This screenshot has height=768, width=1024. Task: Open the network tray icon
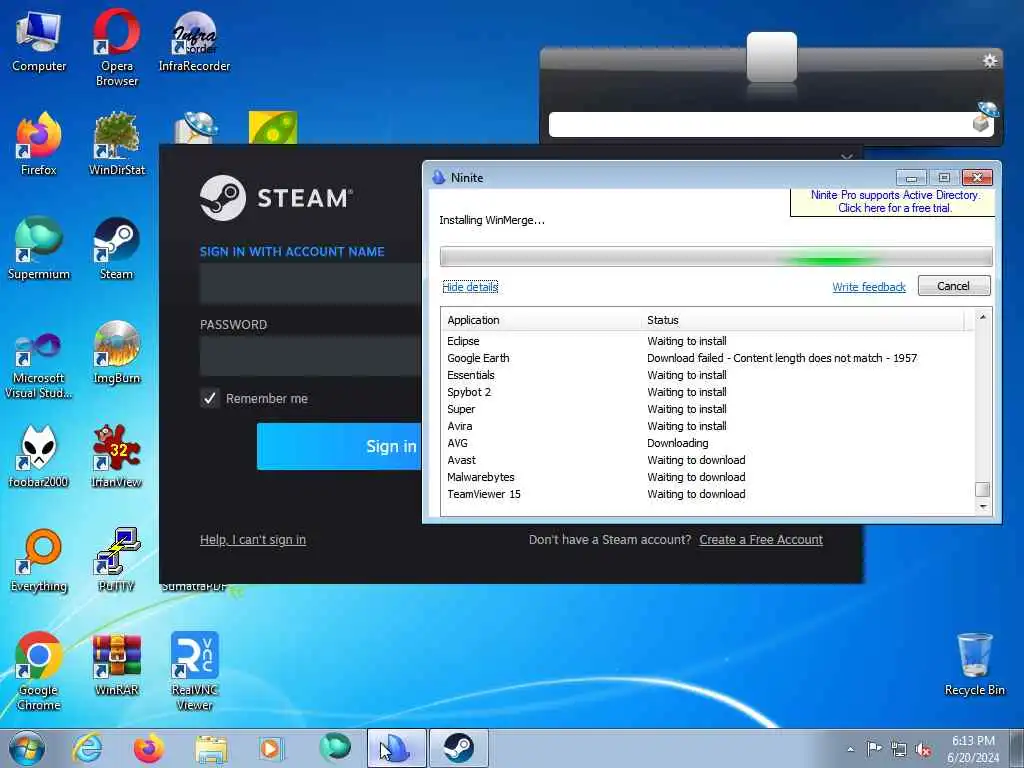click(899, 749)
